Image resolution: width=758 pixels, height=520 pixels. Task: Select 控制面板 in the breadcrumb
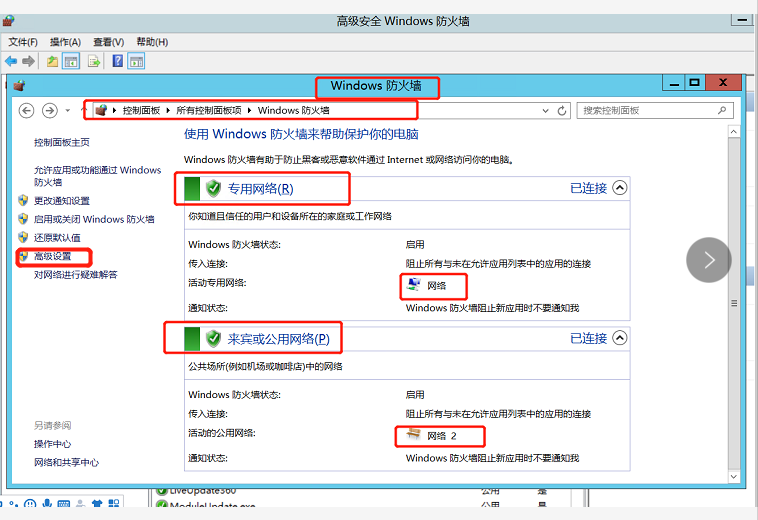141,110
